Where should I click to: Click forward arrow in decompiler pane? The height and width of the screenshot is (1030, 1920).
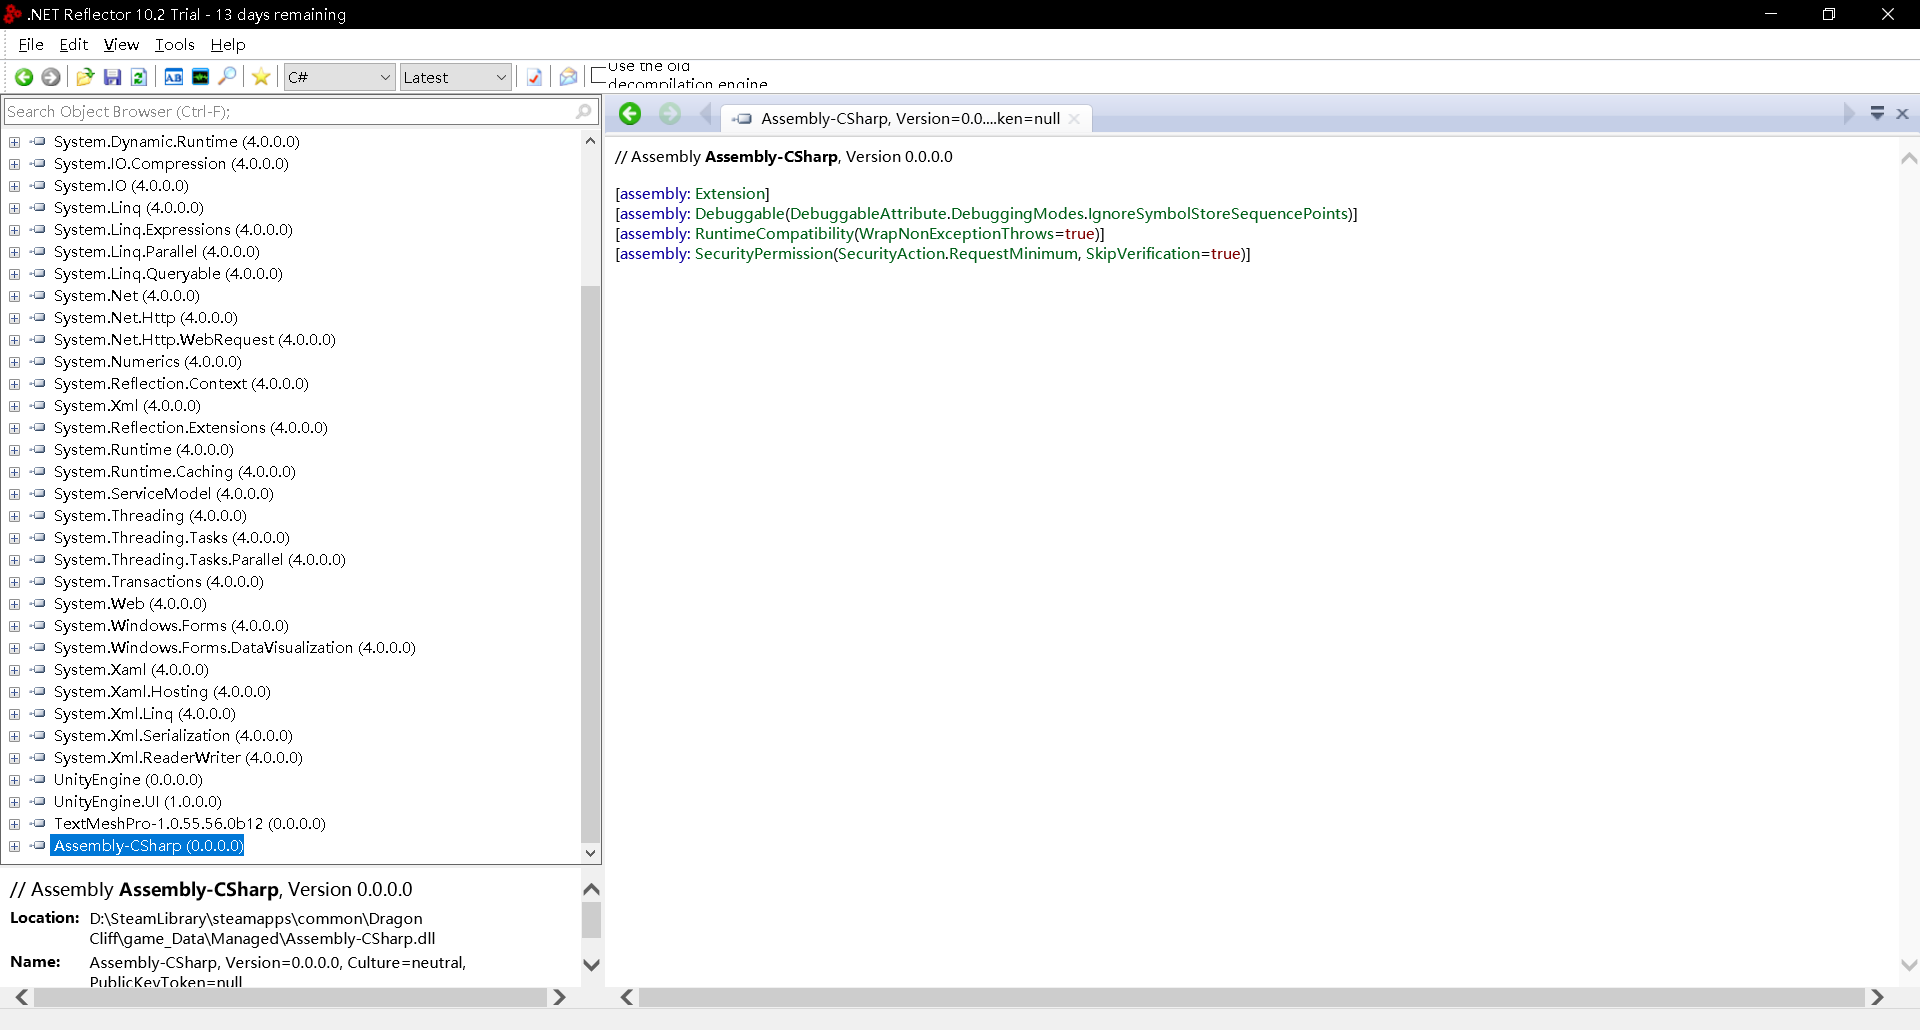[670, 114]
